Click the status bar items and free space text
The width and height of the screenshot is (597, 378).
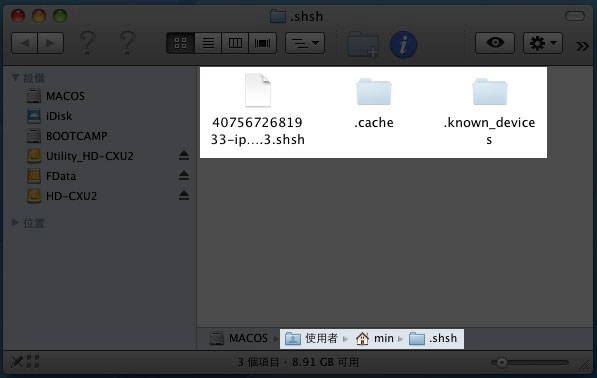(x=298, y=362)
